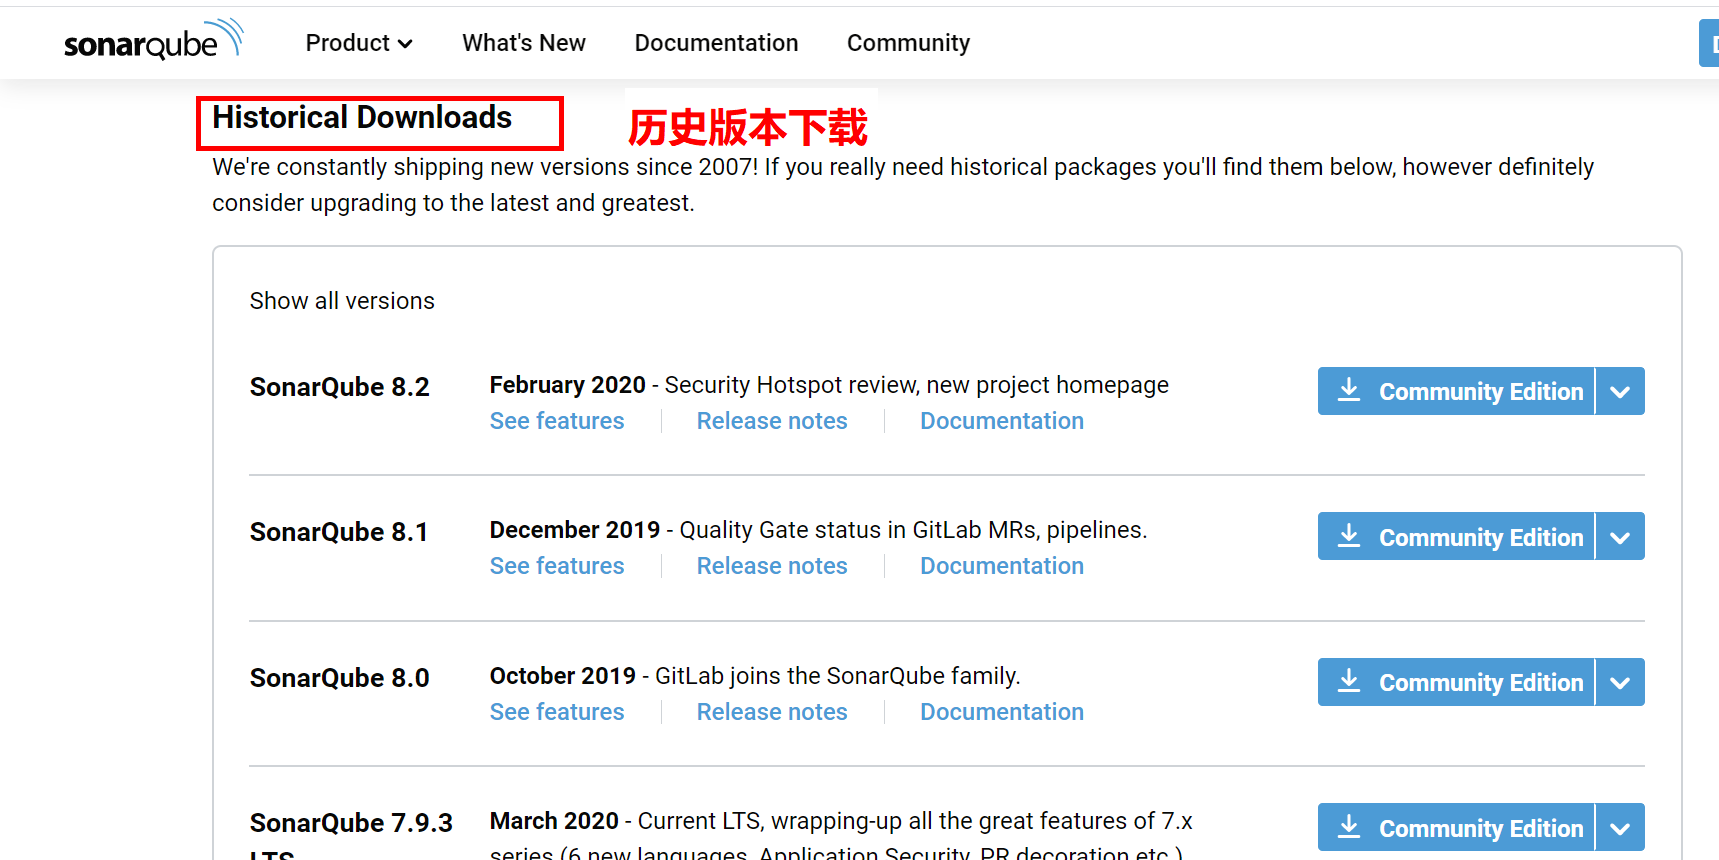This screenshot has width=1719, height=860.
Task: Click the February 2020 release date
Action: tap(568, 385)
